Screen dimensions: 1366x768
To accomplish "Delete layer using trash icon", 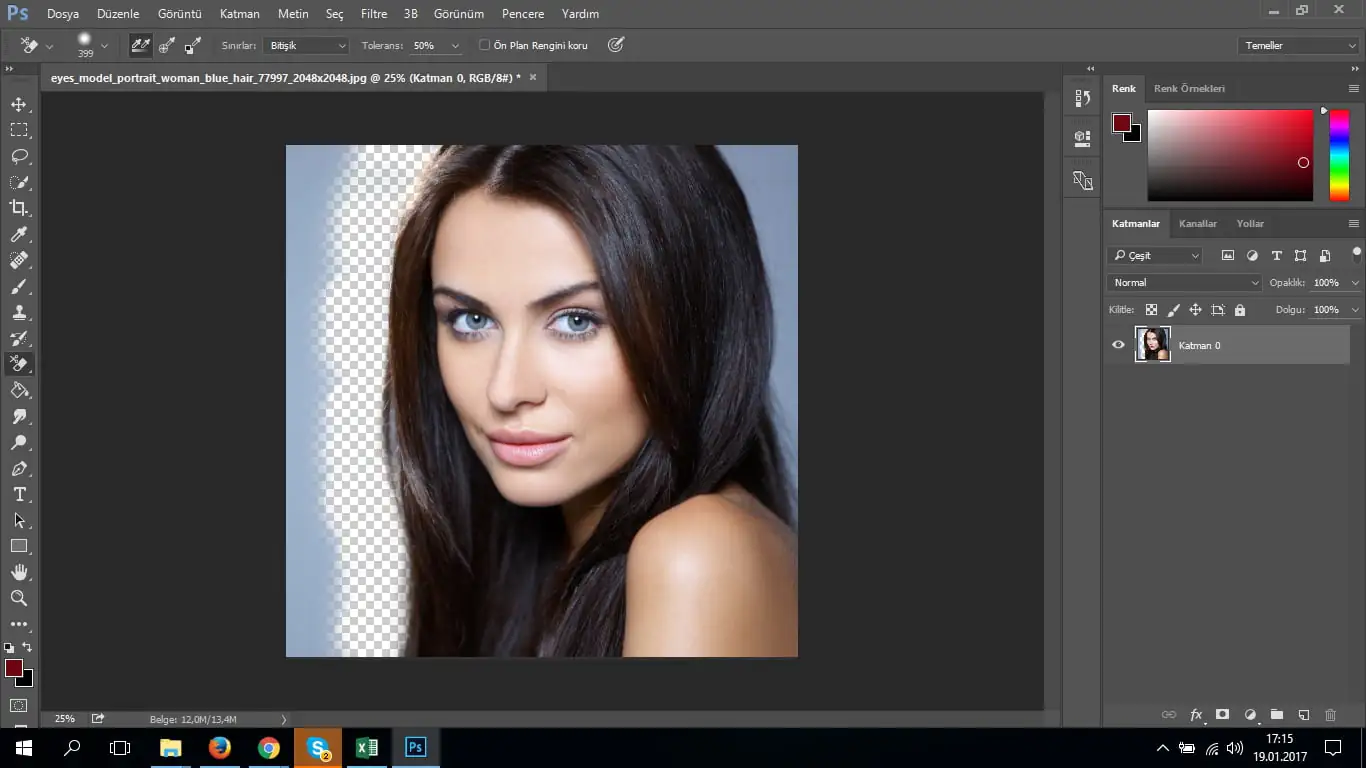I will pyautogui.click(x=1330, y=715).
